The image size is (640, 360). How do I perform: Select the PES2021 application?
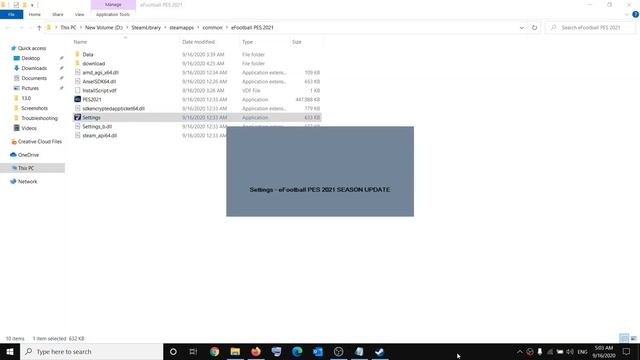92,99
